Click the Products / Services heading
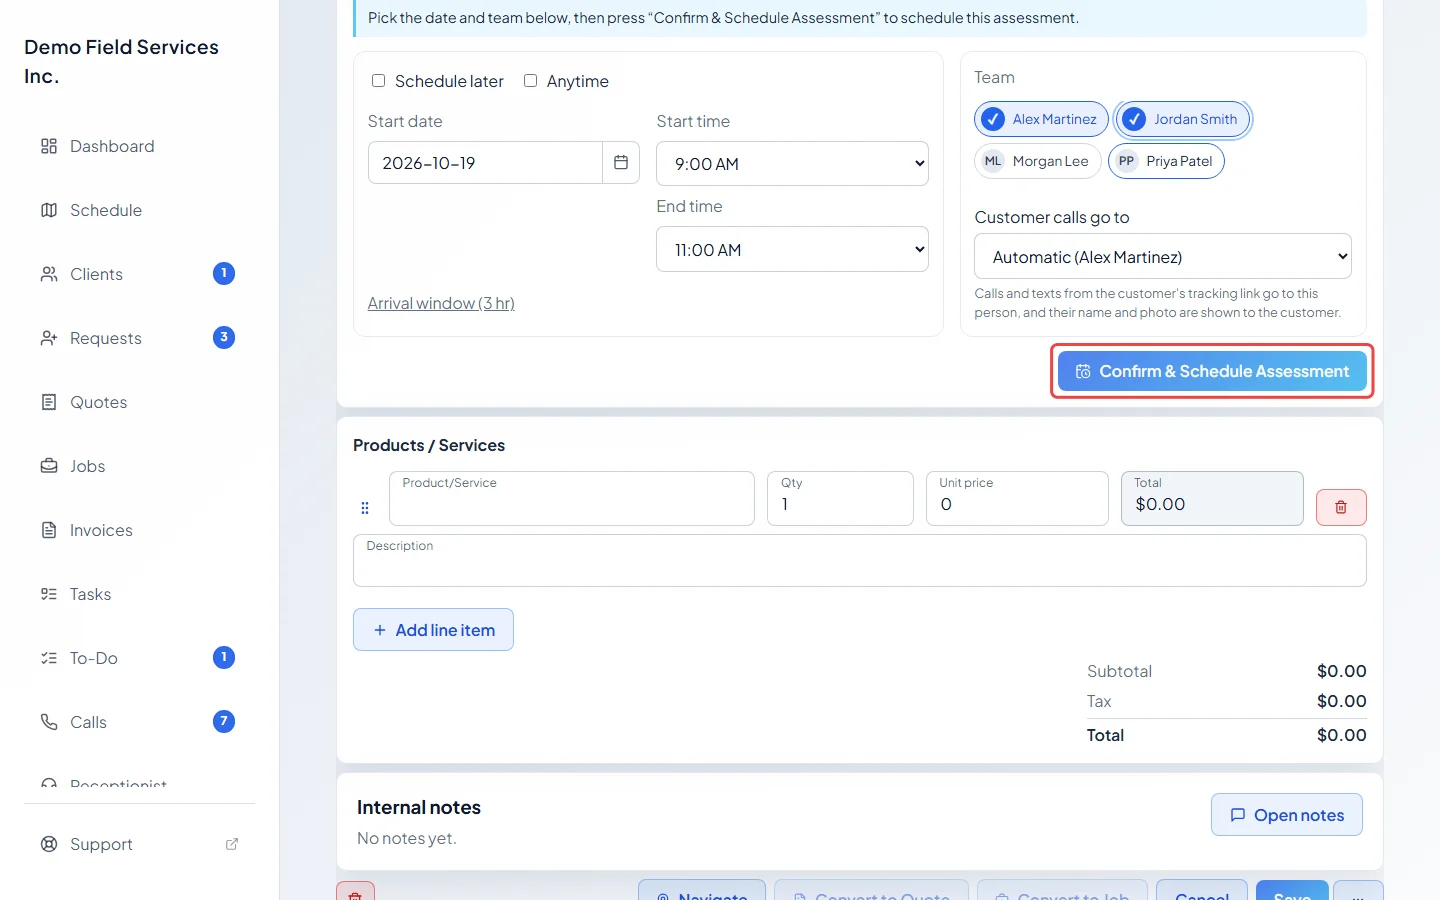The width and height of the screenshot is (1440, 900). (x=429, y=445)
